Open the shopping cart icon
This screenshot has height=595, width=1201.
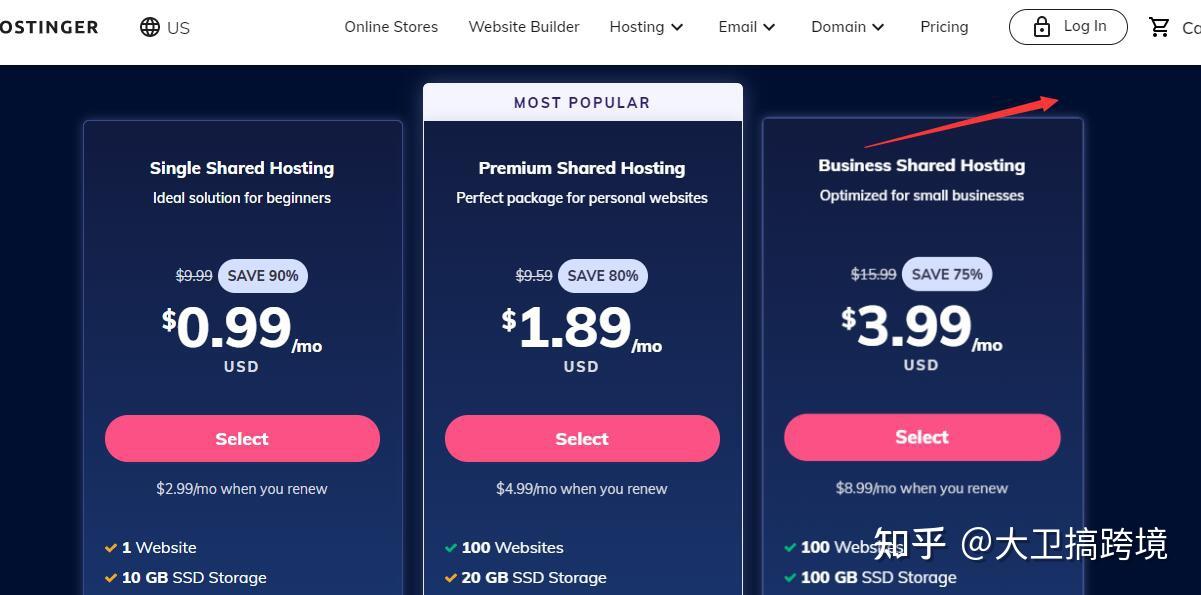point(1159,27)
